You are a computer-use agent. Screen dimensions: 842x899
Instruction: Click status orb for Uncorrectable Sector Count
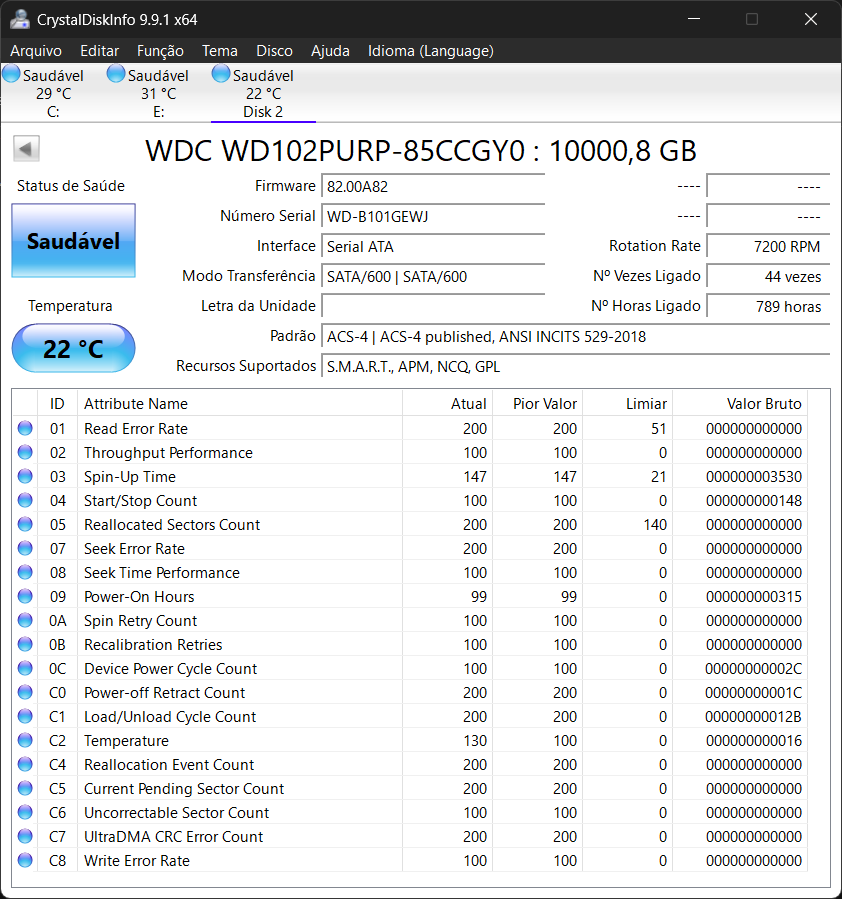(x=25, y=812)
